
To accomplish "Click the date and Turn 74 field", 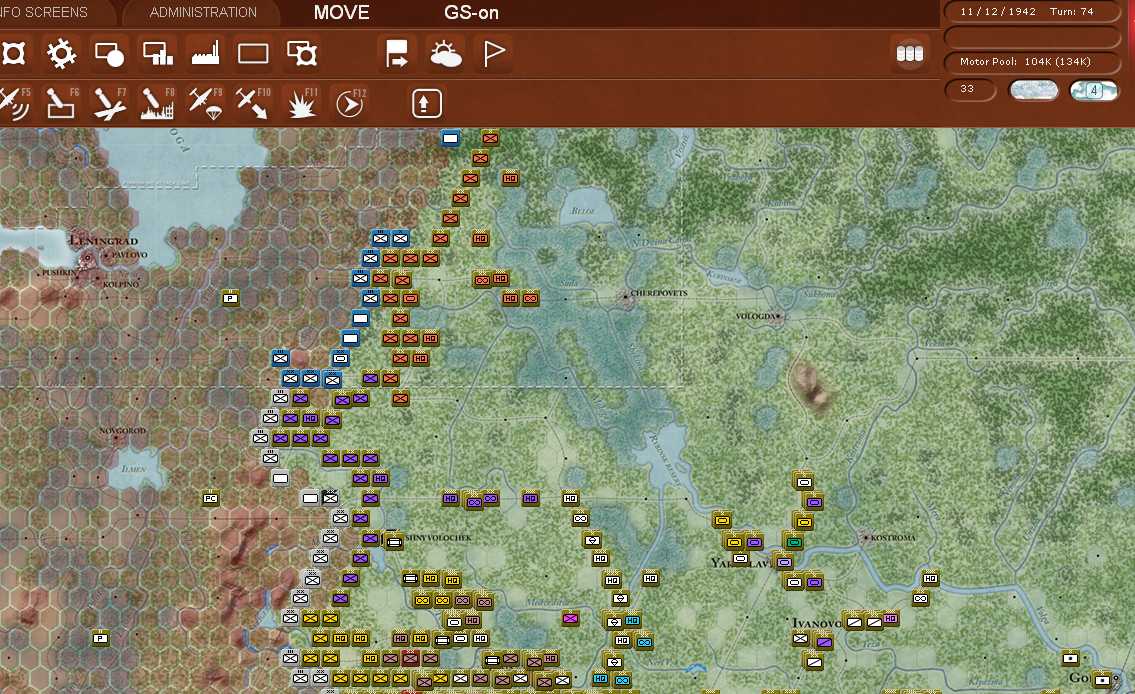I will pyautogui.click(x=1031, y=12).
